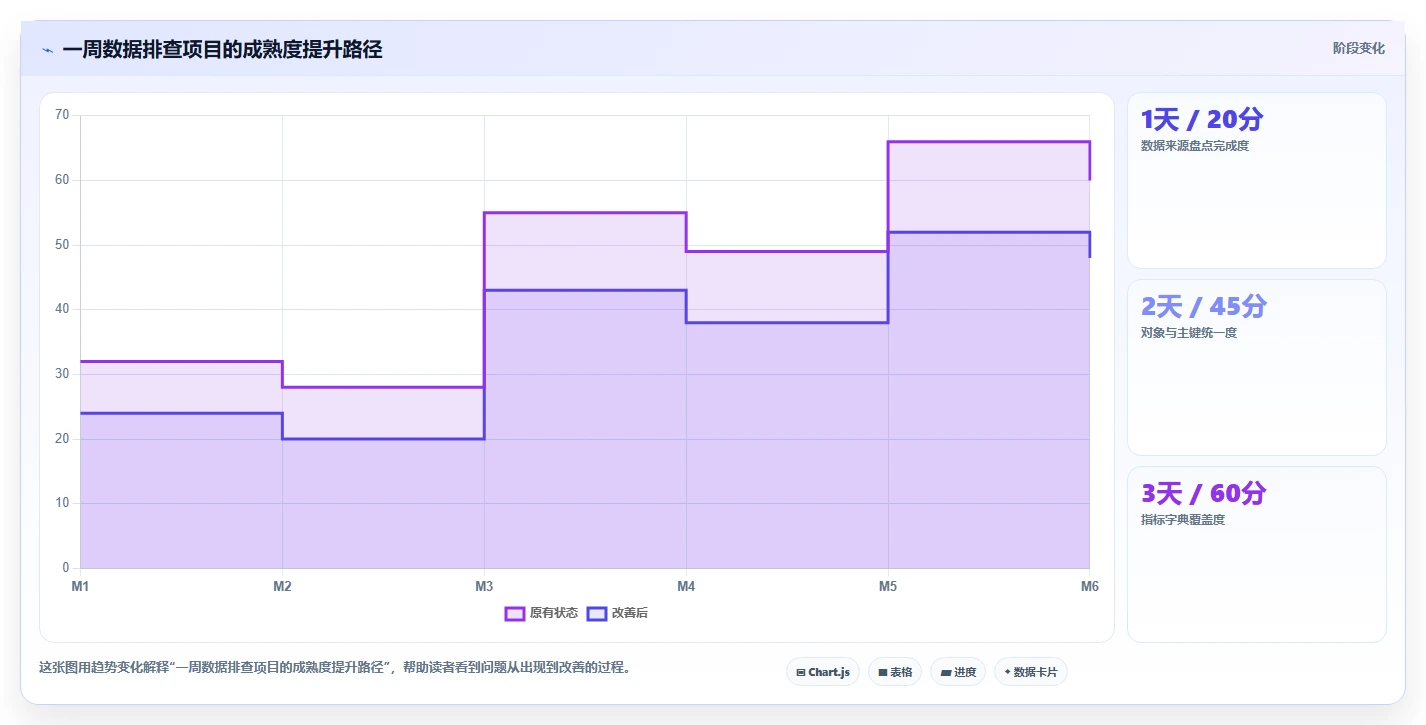This screenshot has width=1426, height=725.
Task: Select the 表格 tag
Action: click(895, 672)
